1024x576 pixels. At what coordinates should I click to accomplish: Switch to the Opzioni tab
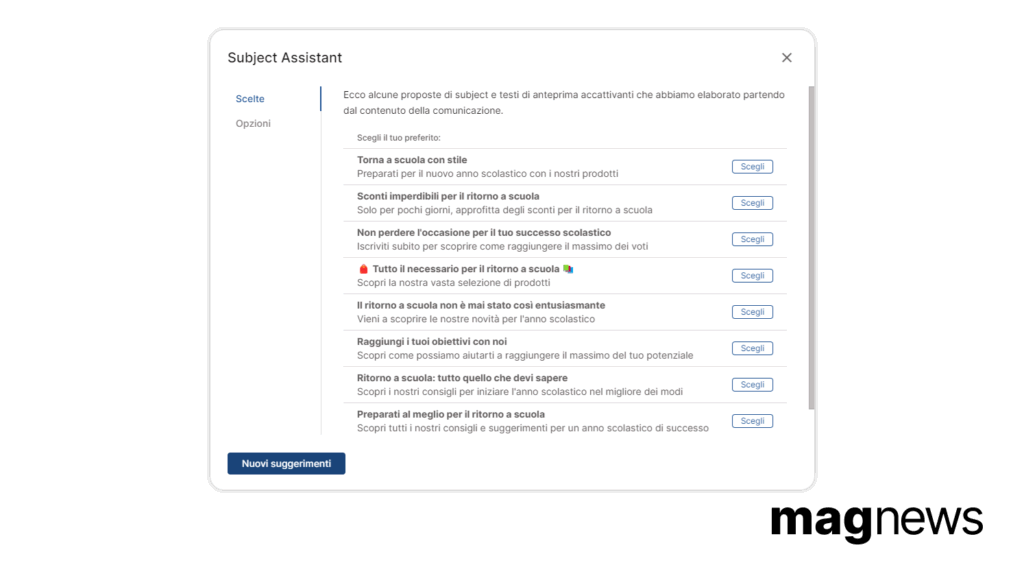coord(253,123)
